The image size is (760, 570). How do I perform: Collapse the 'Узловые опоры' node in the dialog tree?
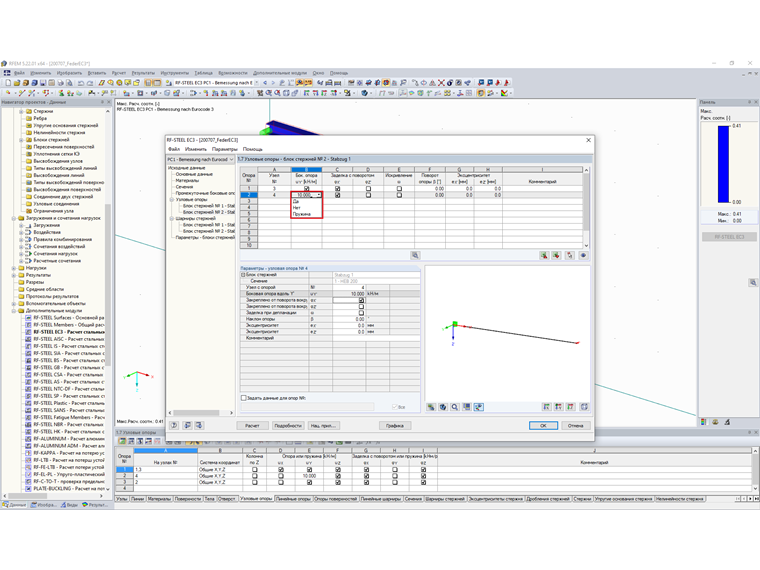(x=172, y=200)
